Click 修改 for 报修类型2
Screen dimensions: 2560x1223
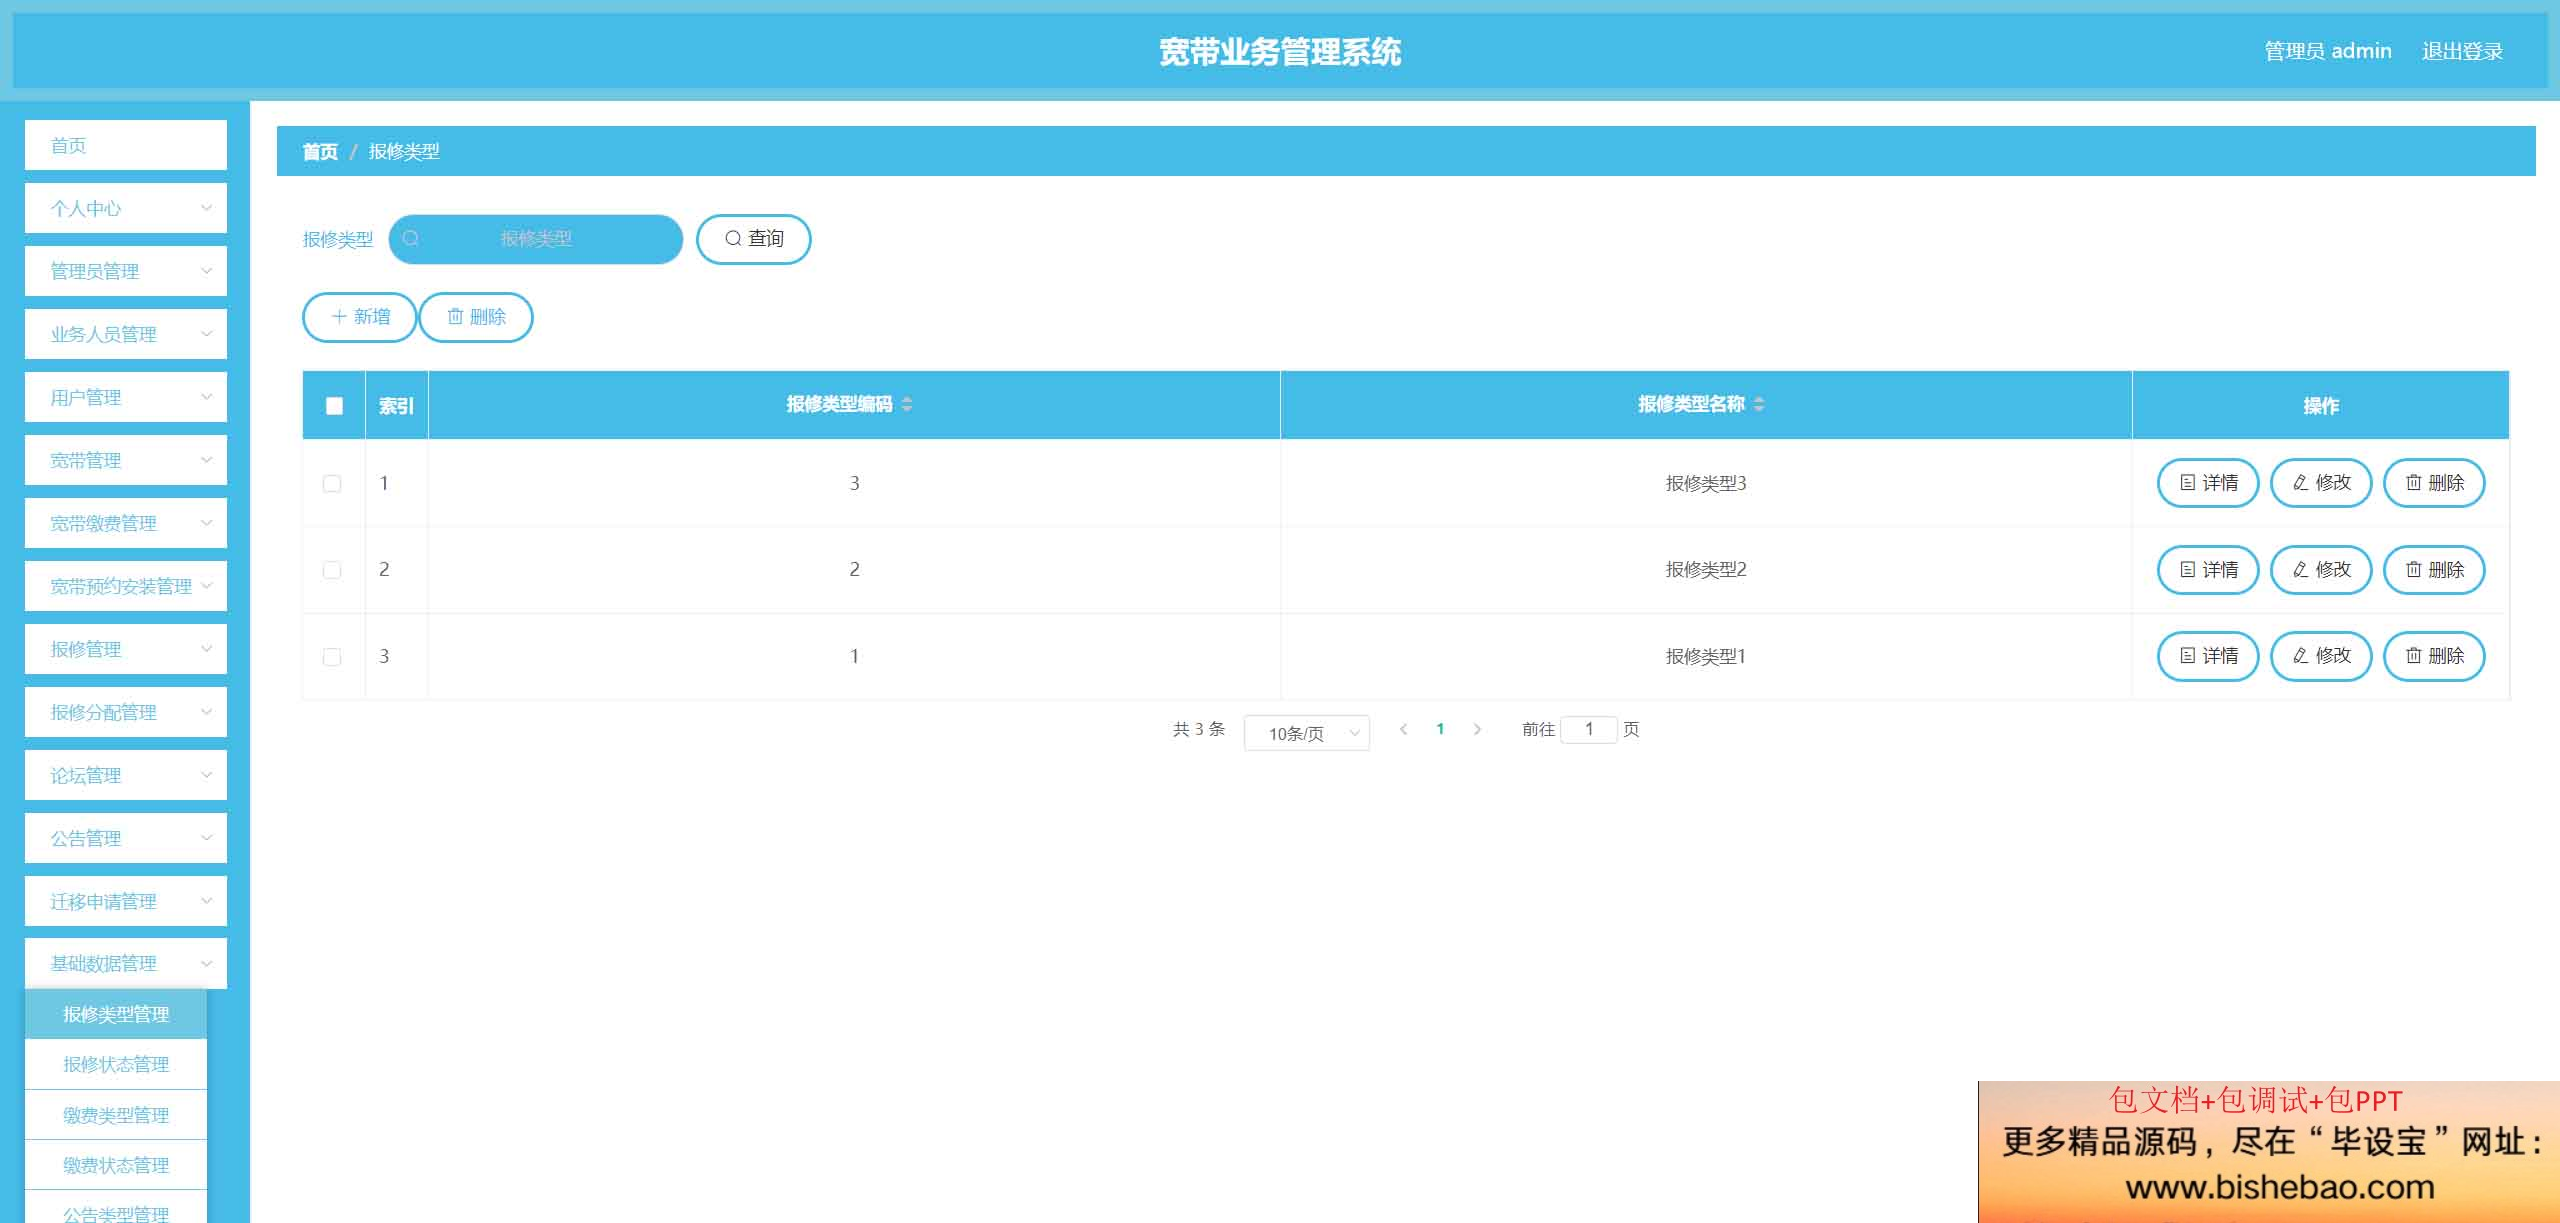click(2321, 570)
